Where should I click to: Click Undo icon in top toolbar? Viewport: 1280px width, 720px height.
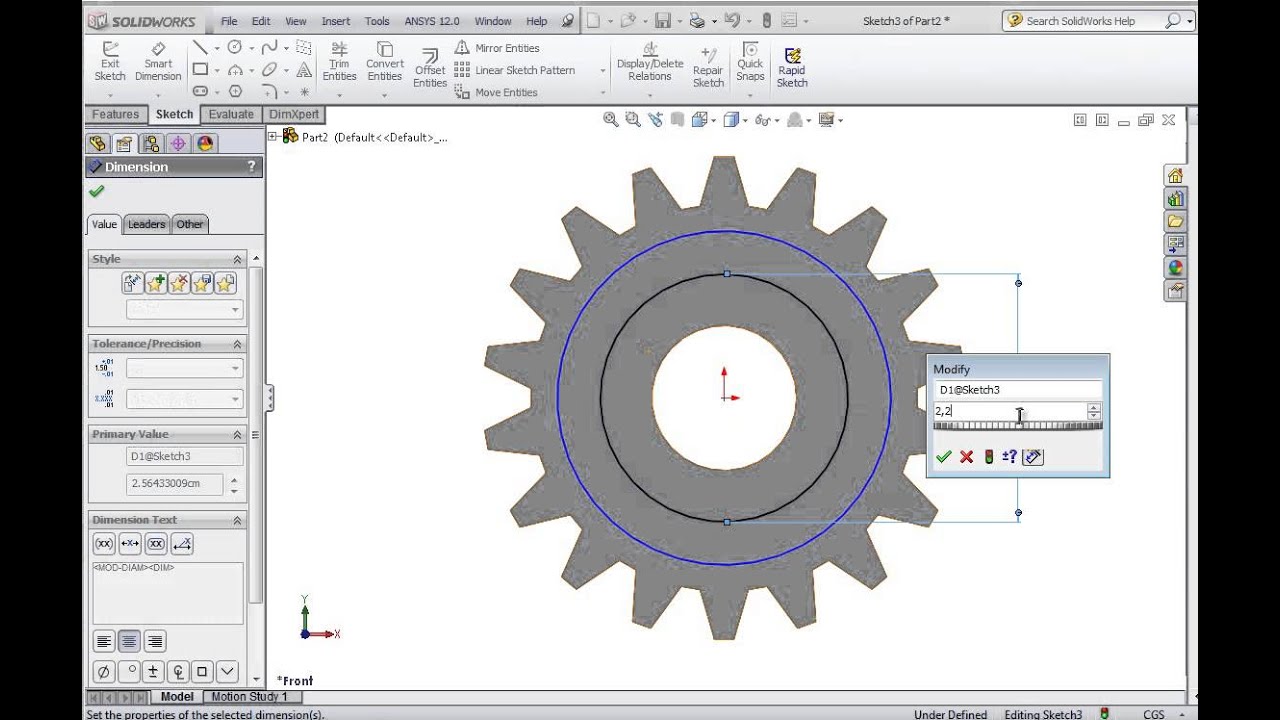coord(732,20)
